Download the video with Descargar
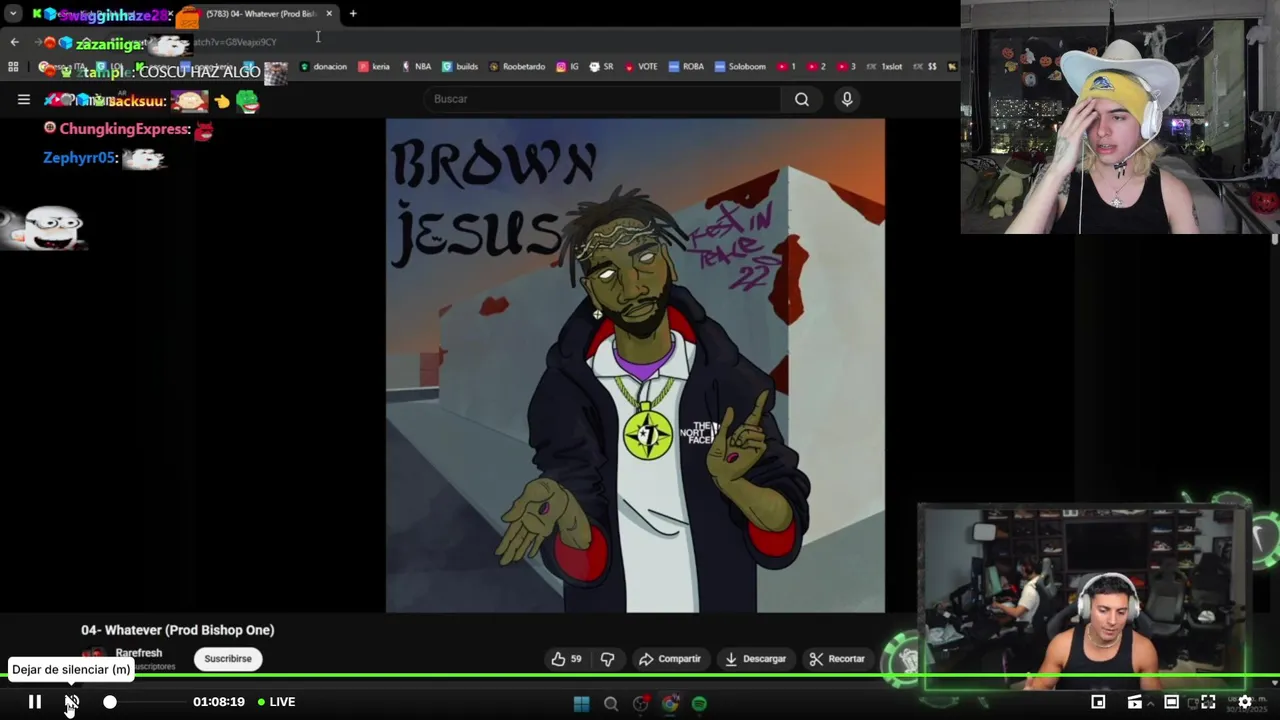This screenshot has width=1280, height=720. 756,659
